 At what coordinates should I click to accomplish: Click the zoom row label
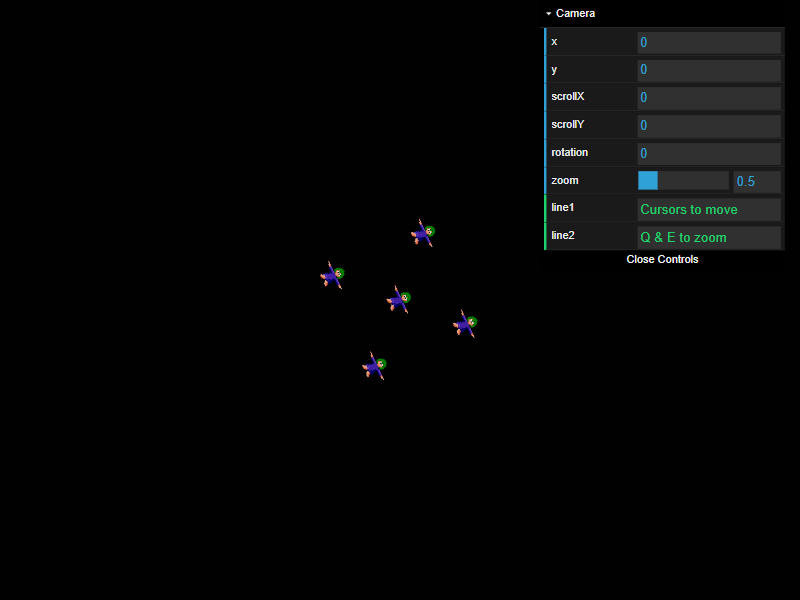pyautogui.click(x=563, y=180)
